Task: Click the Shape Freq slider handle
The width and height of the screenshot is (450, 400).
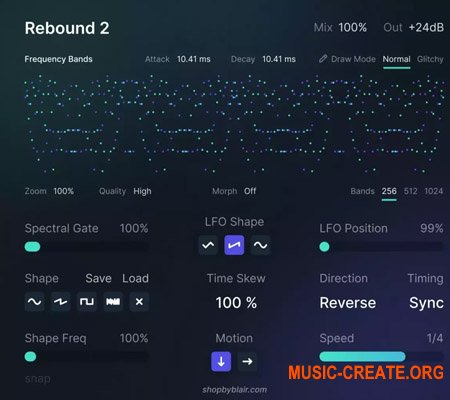Action: [30, 356]
